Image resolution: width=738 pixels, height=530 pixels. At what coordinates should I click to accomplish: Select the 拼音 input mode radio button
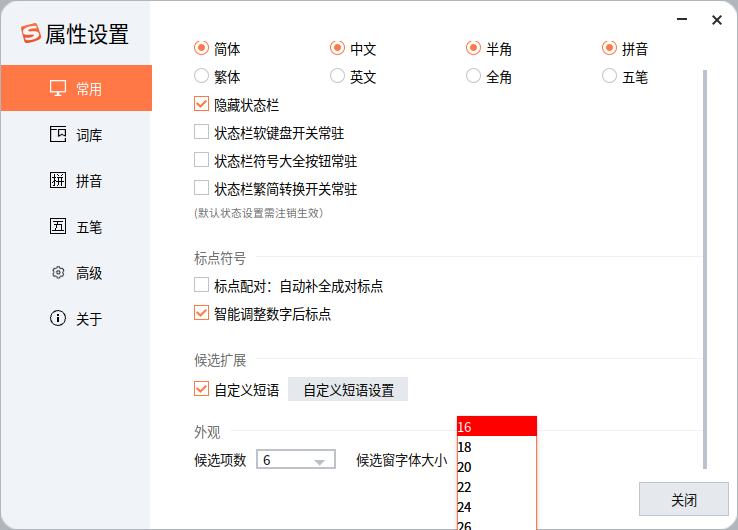tap(609, 48)
